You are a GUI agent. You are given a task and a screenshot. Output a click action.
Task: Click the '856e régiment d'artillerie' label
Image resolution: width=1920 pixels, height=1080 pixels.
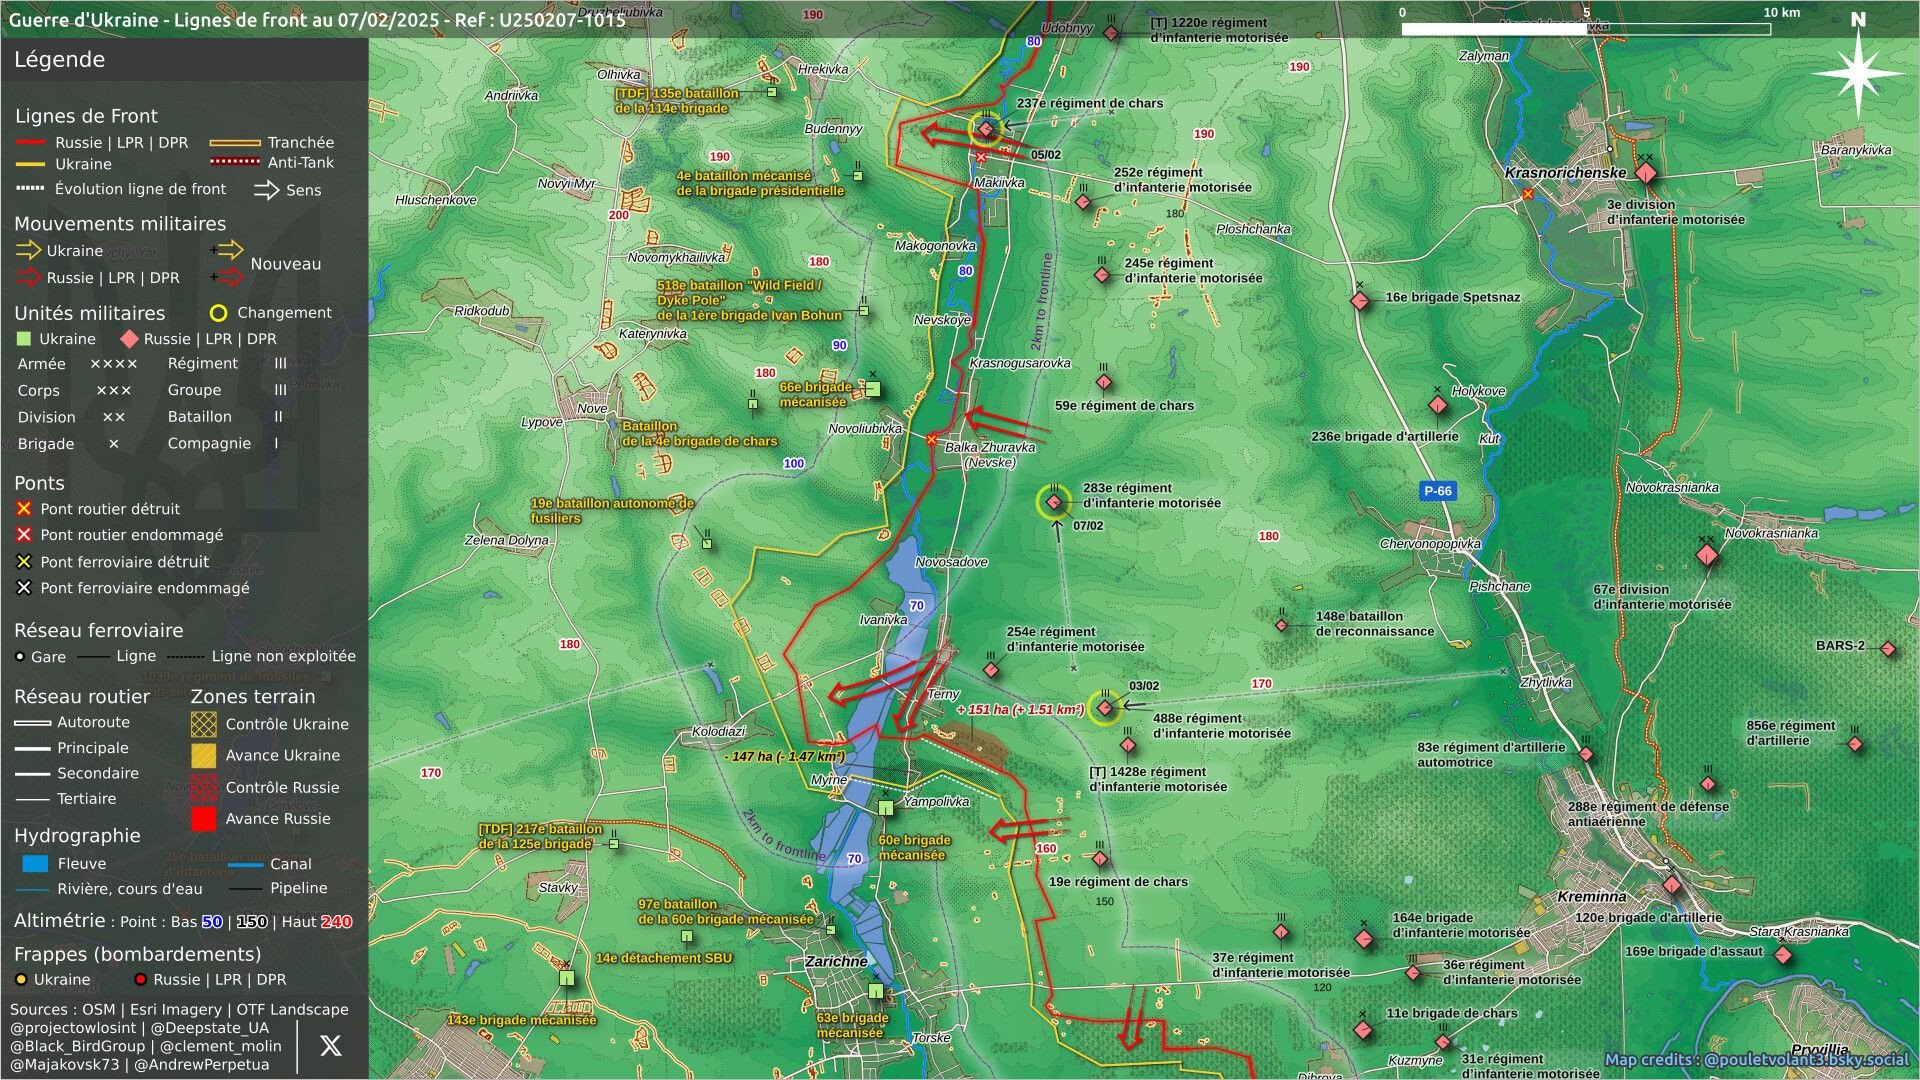click(1790, 733)
